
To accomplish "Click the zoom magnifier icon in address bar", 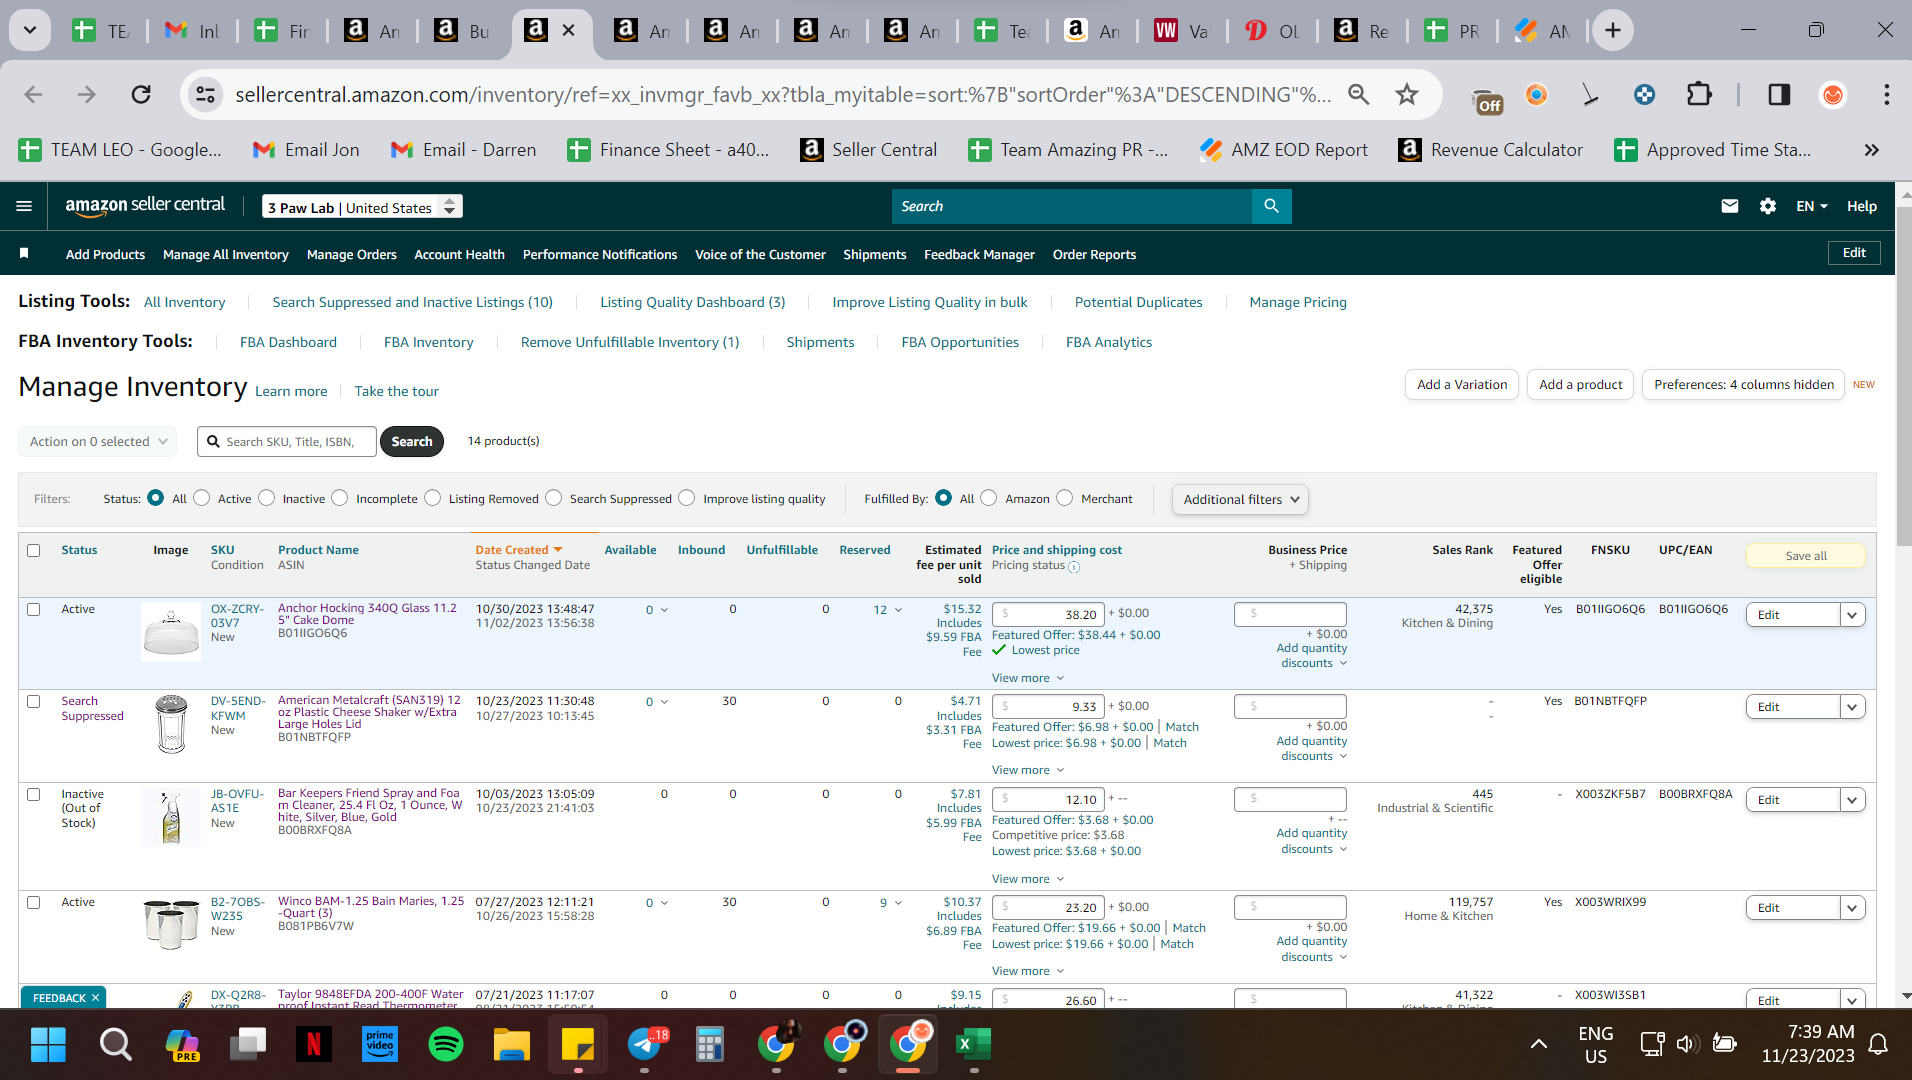I will [x=1358, y=94].
